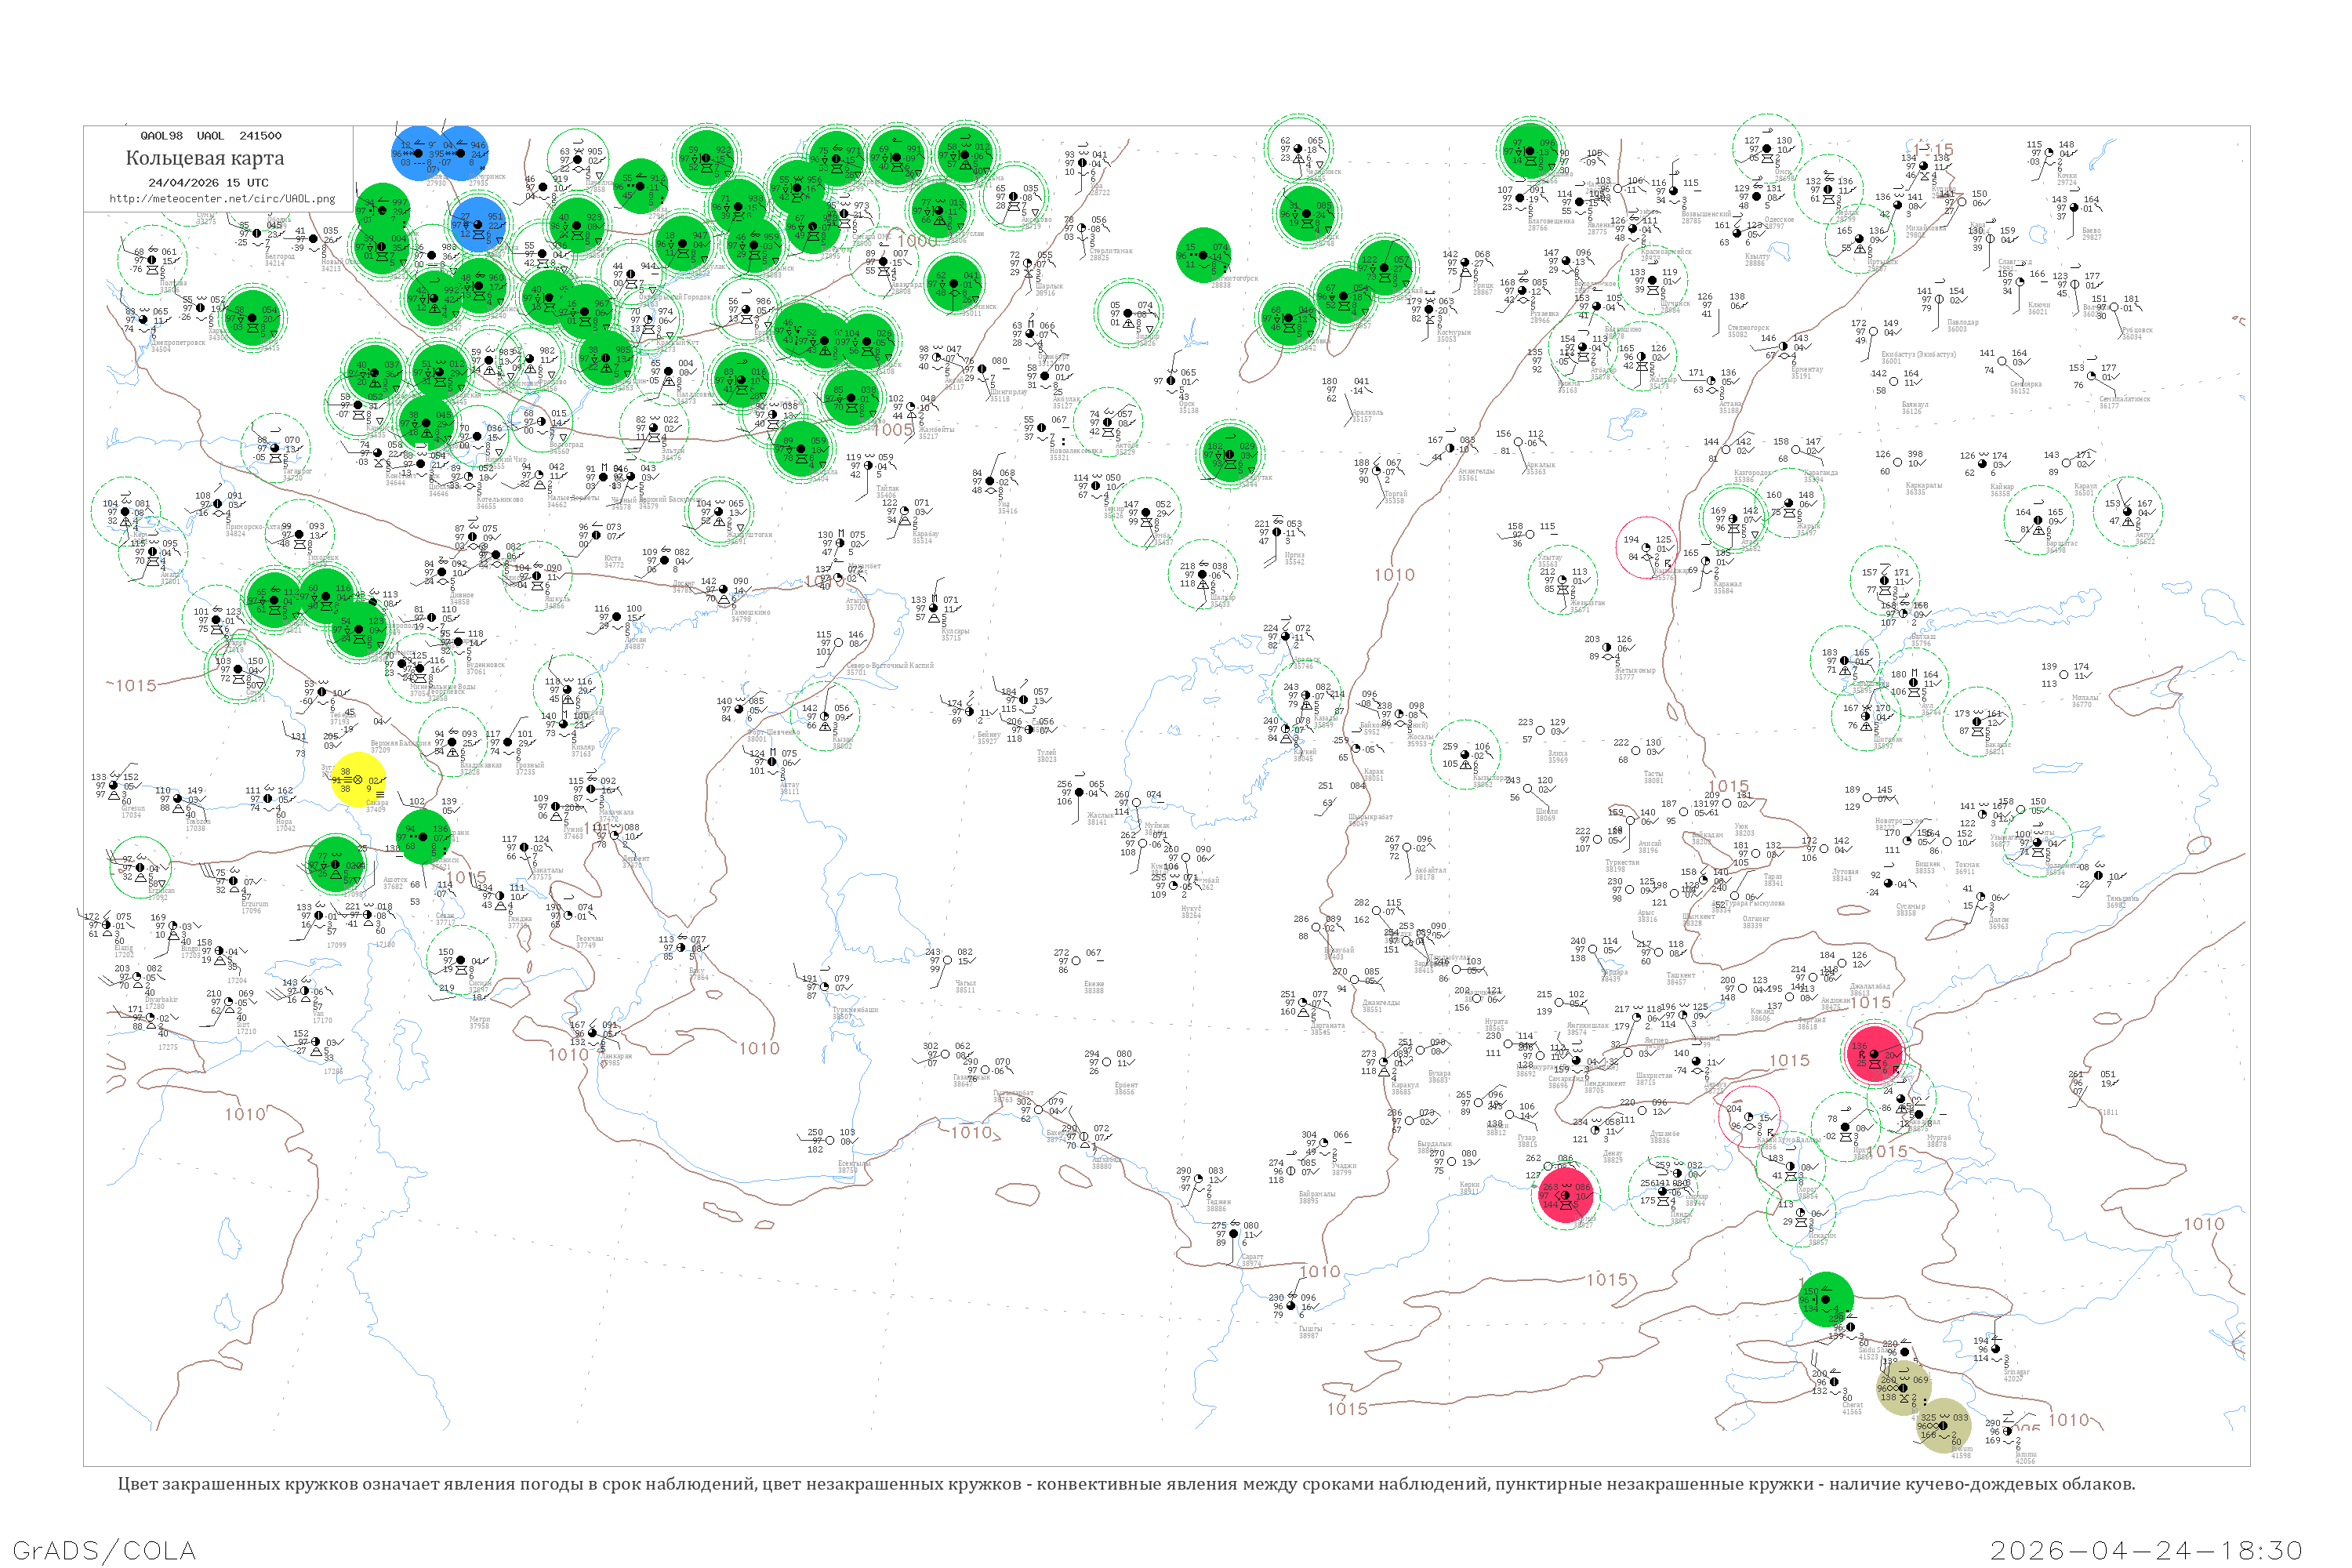Screen dimensions: 2352x1568
Task: Click the yellow filled station circle
Action: (x=359, y=780)
